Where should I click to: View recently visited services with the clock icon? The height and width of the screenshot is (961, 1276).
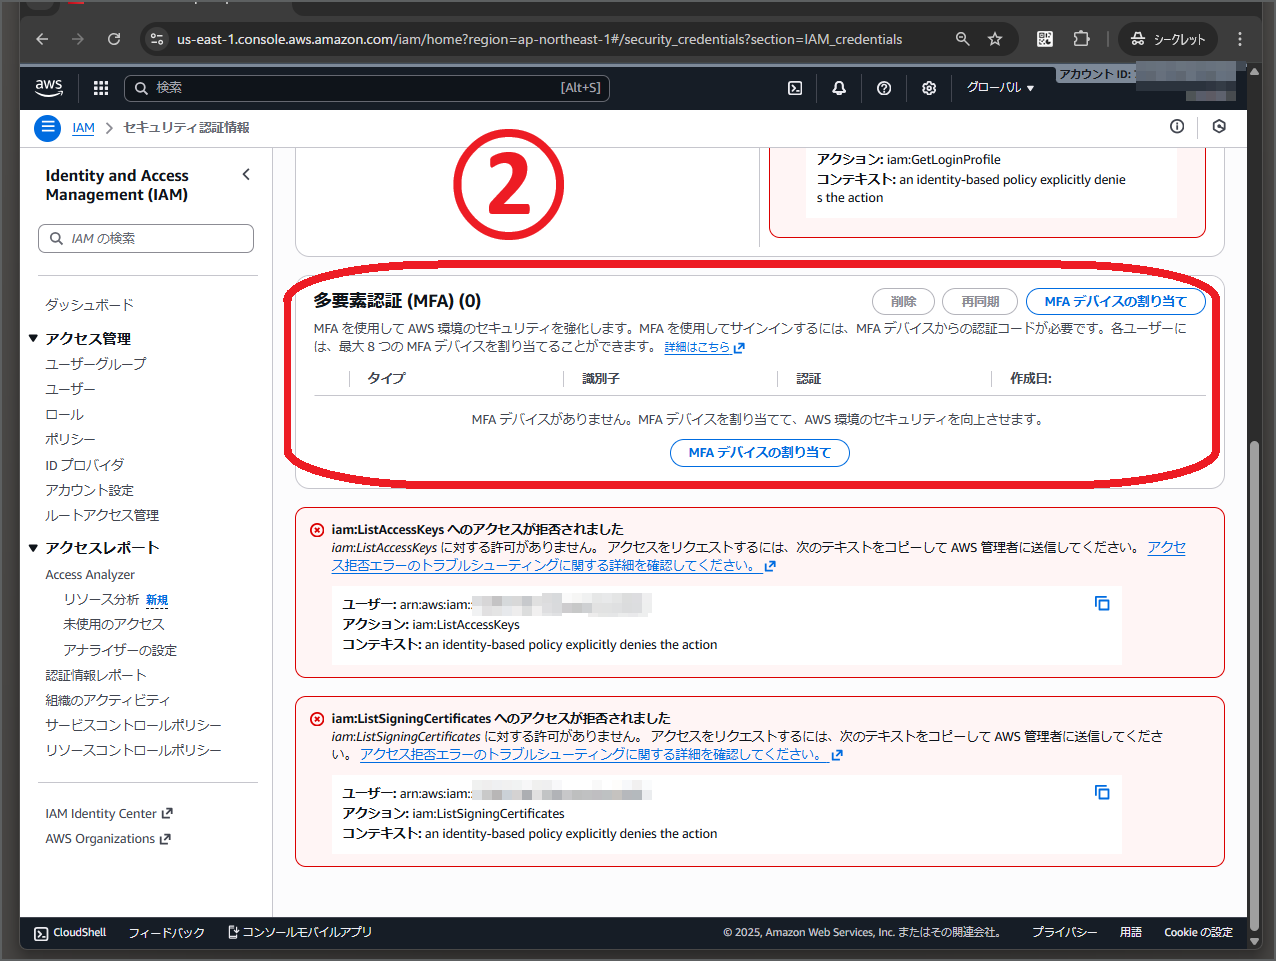1218,127
